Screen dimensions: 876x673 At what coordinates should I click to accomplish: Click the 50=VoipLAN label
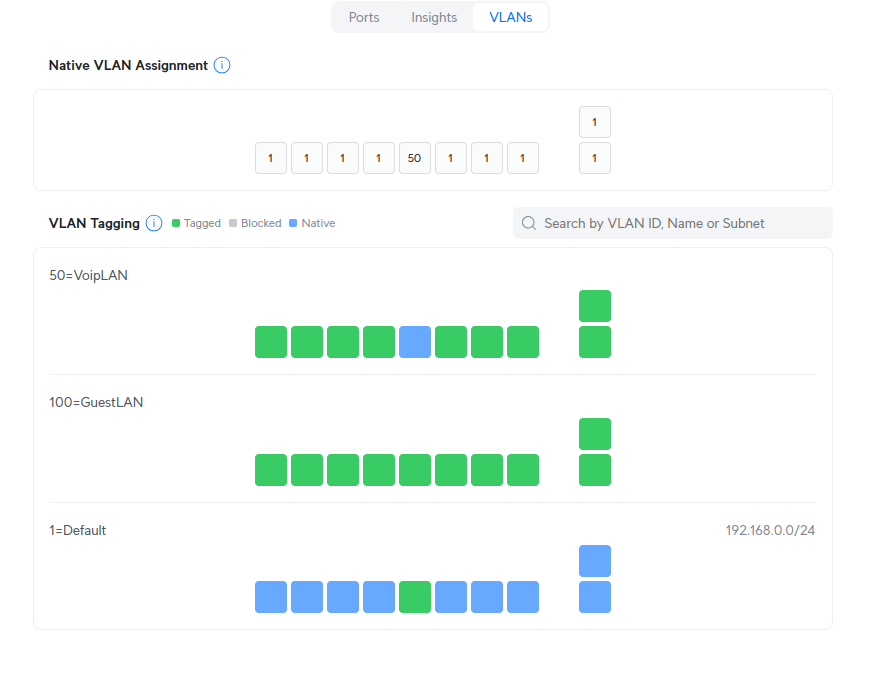pyautogui.click(x=89, y=275)
